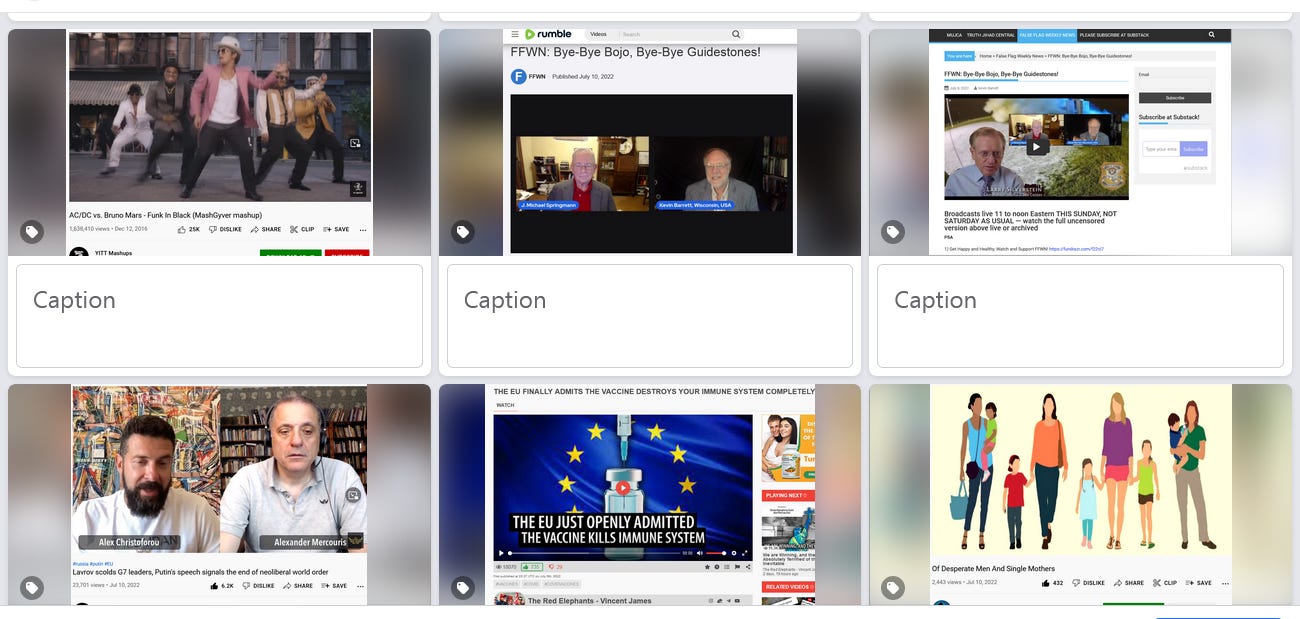1300x619 pixels.
Task: Select the Lavrov scolds G7 leaders thumbnail
Action: pyautogui.click(x=219, y=495)
